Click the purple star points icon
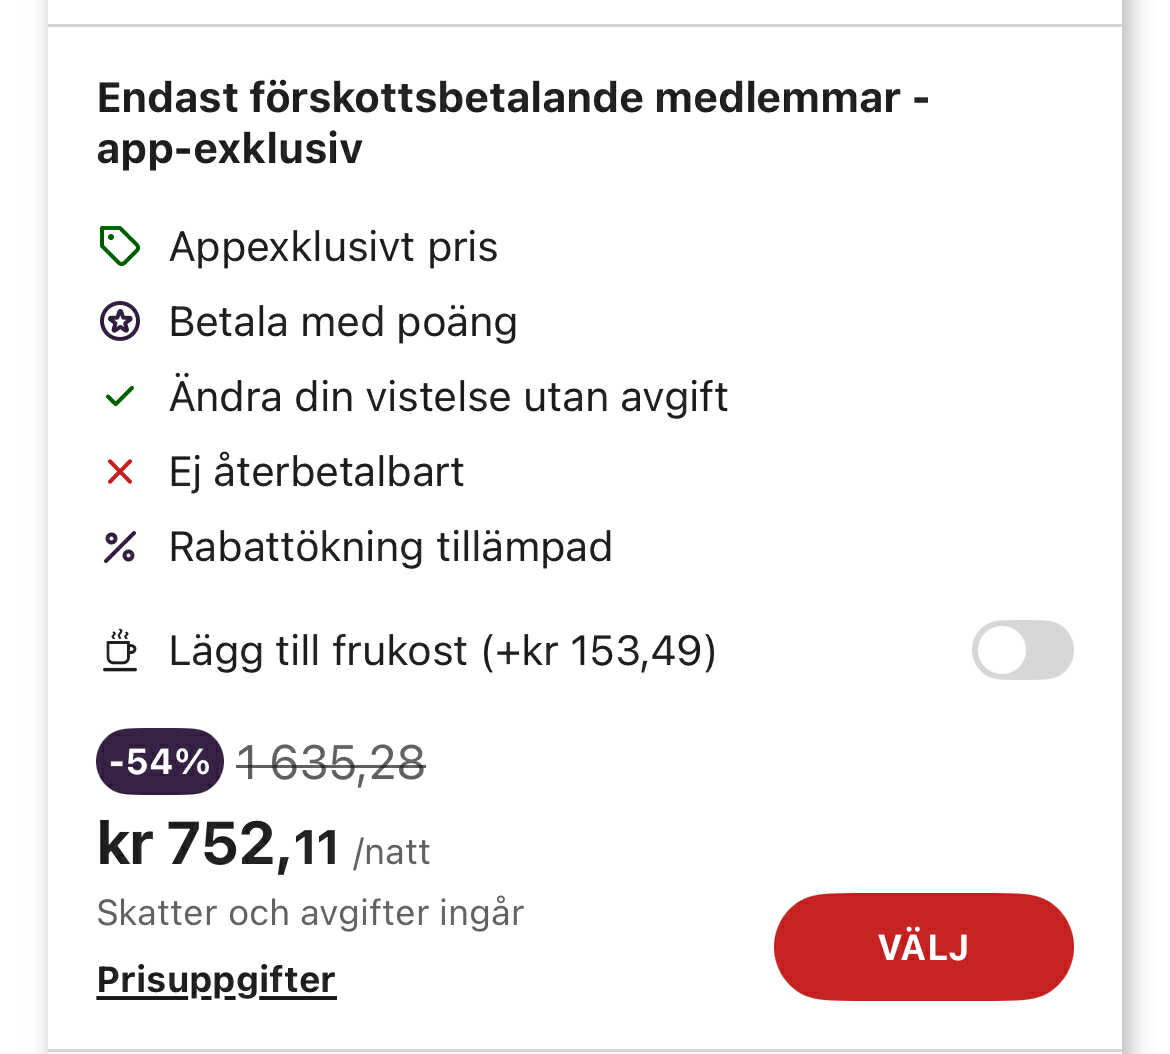 [x=120, y=322]
